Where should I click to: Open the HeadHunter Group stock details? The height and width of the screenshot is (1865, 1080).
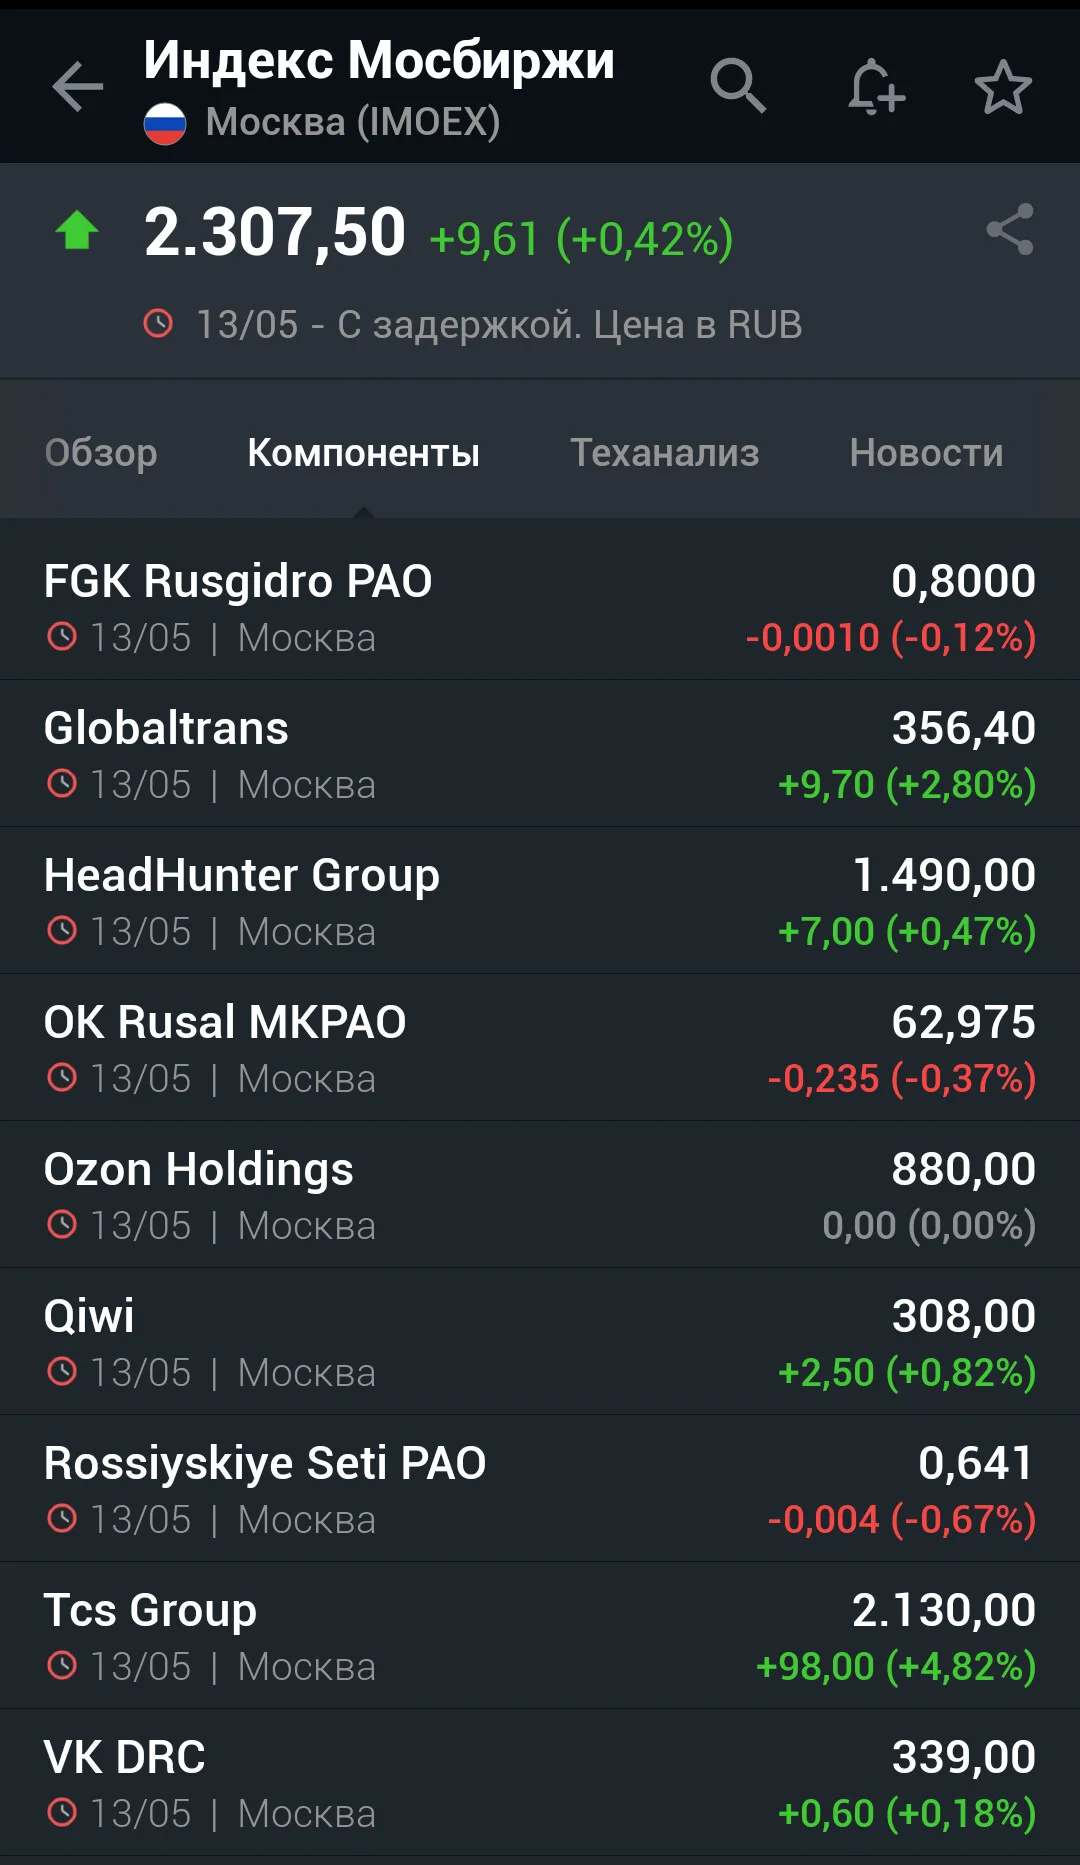(540, 901)
